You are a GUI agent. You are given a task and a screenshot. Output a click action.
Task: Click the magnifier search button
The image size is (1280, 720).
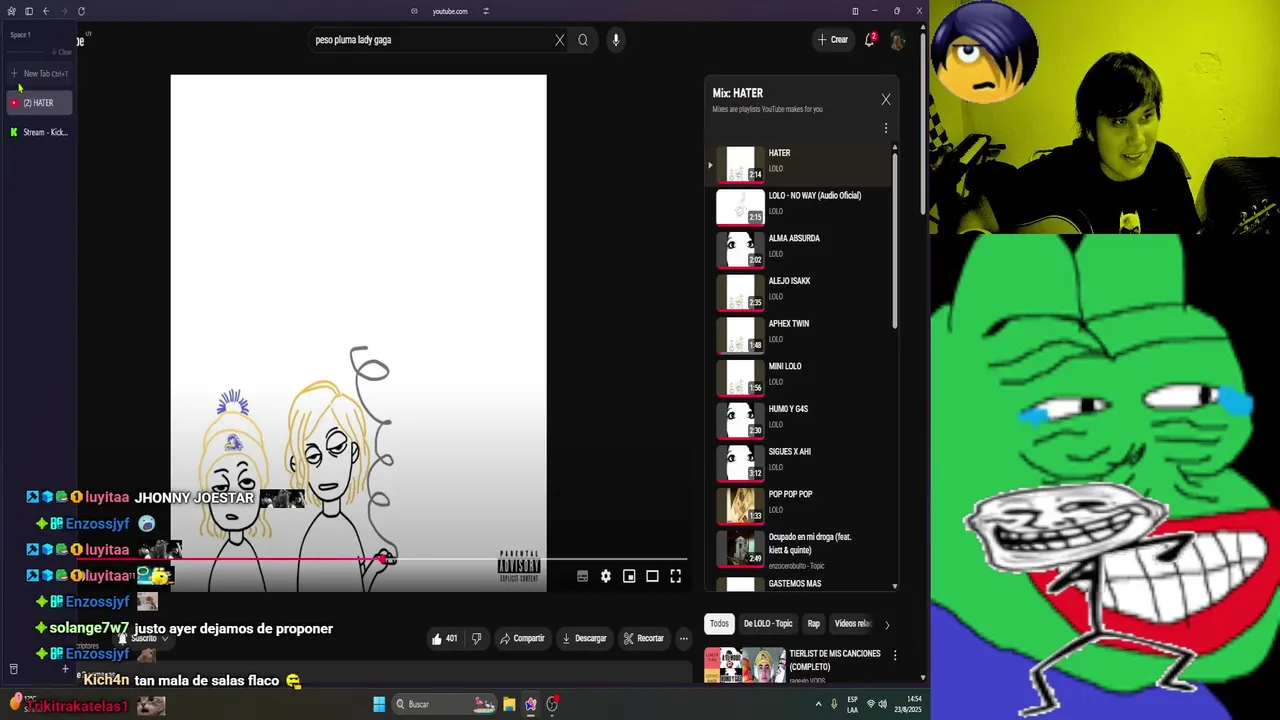pos(583,40)
